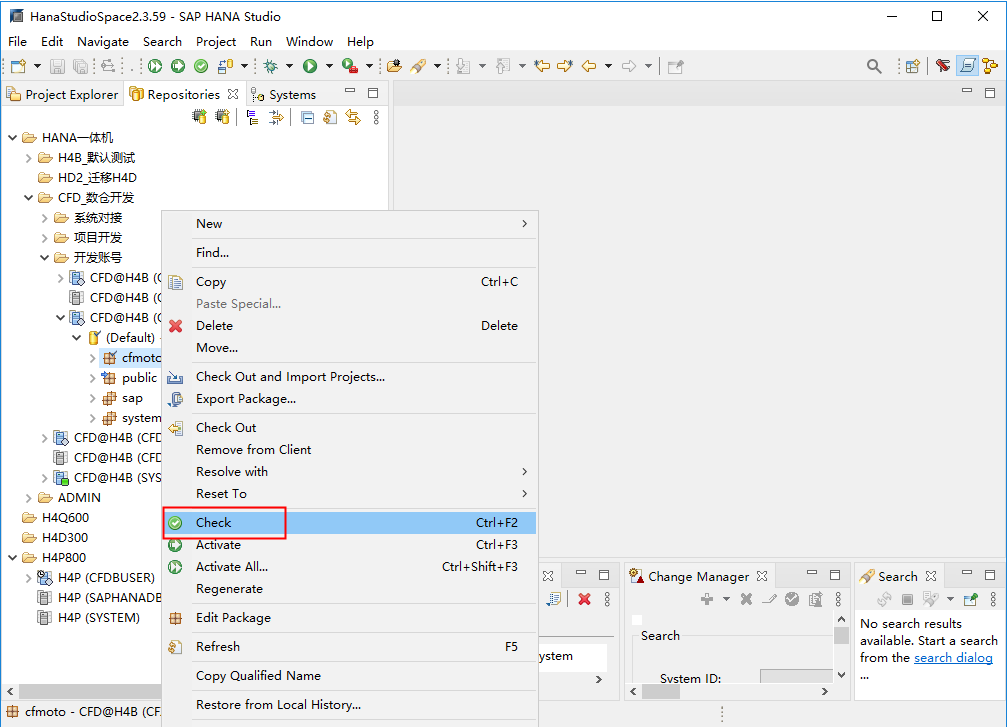Click the pin icon in Search panel
Viewport: 1007px width, 727px height.
pos(971,599)
